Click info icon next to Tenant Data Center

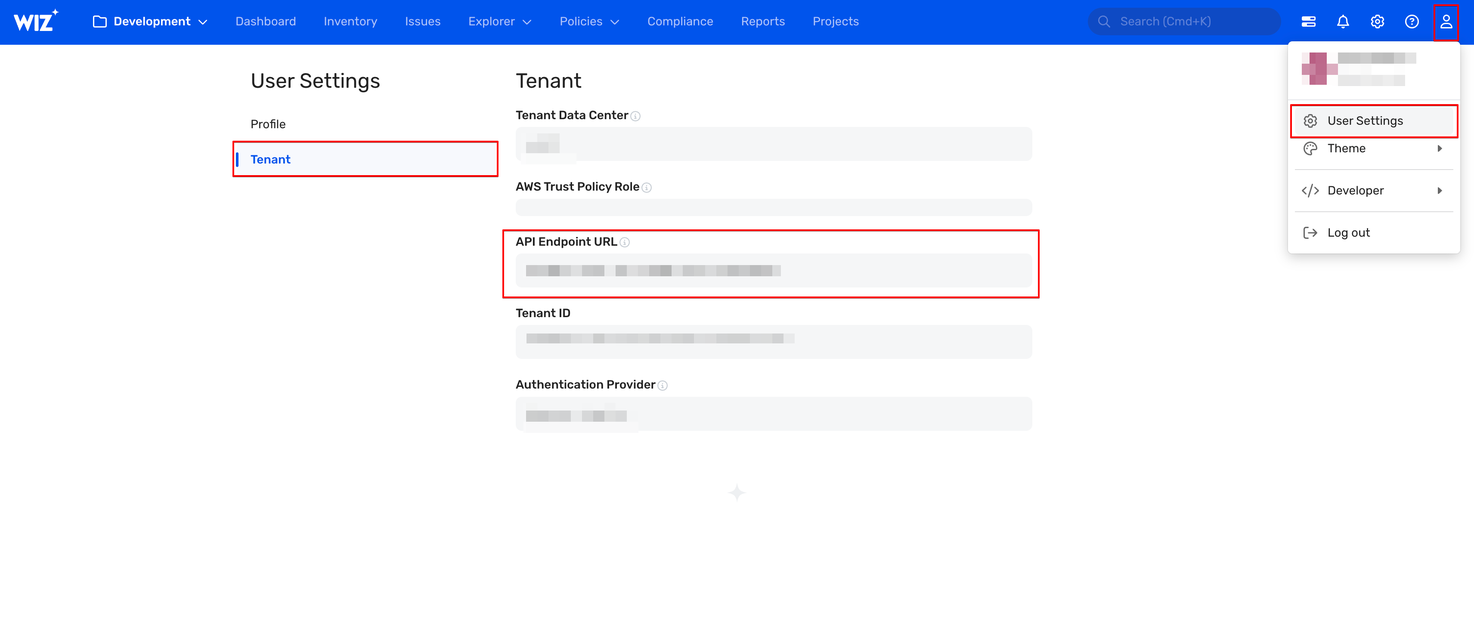(636, 116)
